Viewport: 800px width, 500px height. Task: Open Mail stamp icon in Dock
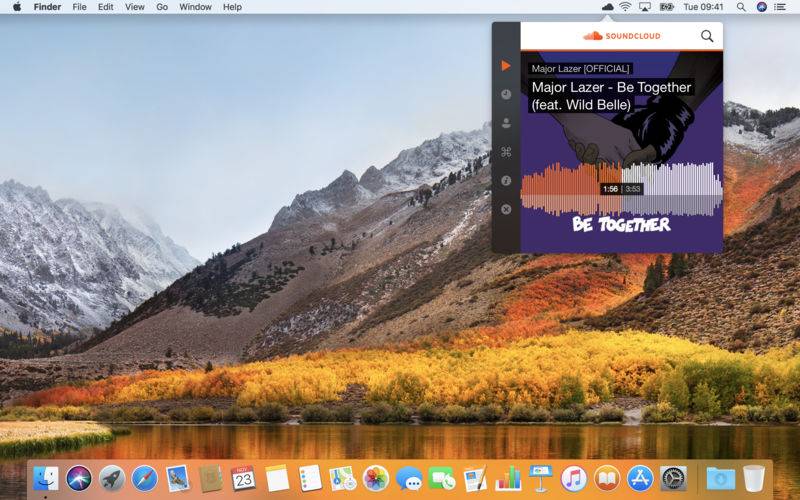[178, 479]
